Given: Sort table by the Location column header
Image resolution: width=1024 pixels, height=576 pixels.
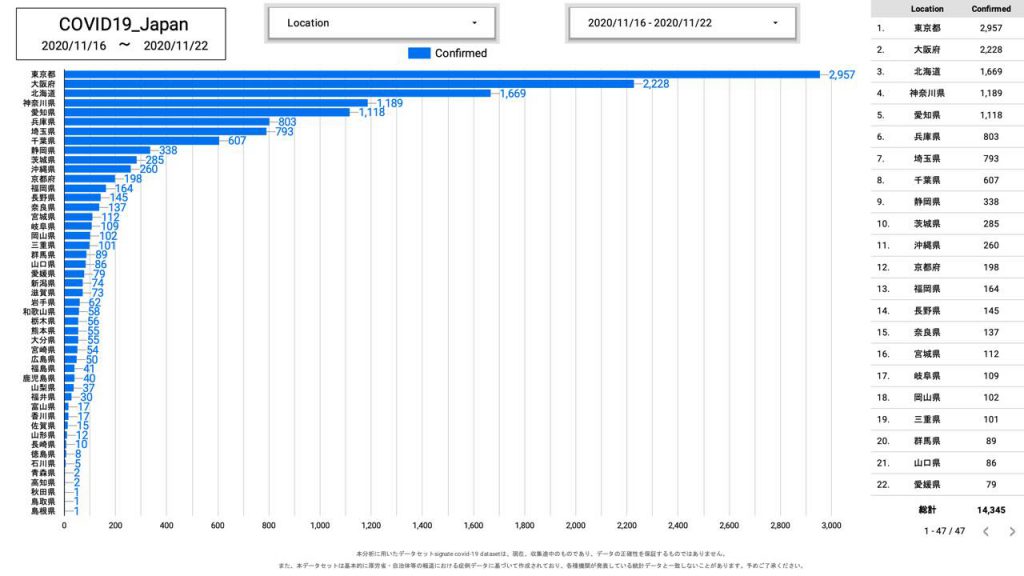Looking at the screenshot, I should [x=927, y=9].
